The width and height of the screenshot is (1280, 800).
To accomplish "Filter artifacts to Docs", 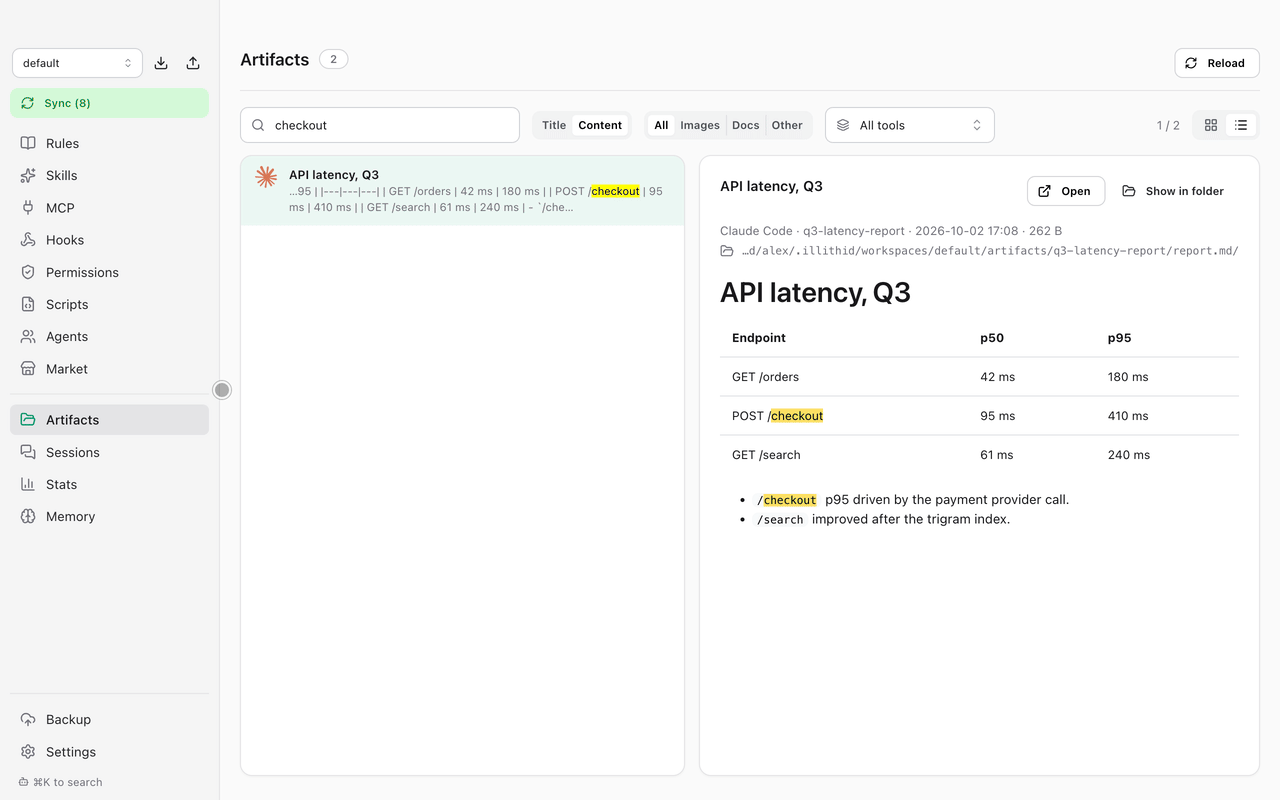I will click(746, 125).
